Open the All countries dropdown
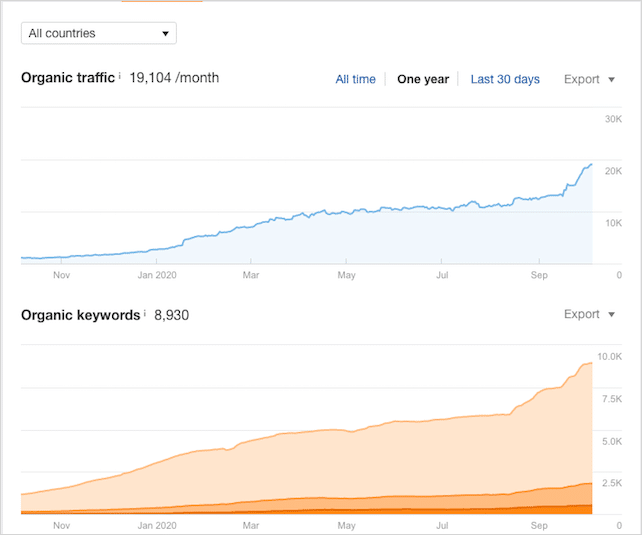Image resolution: width=642 pixels, height=535 pixels. tap(98, 33)
